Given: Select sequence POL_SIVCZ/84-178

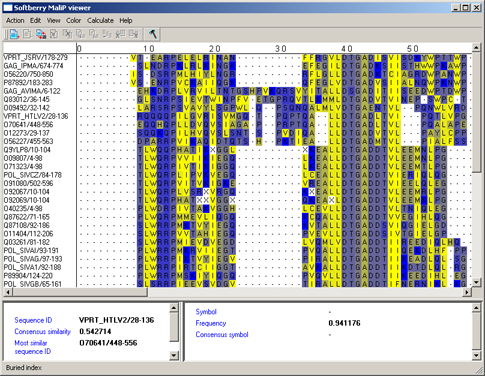Looking at the screenshot, I should click(x=33, y=175).
